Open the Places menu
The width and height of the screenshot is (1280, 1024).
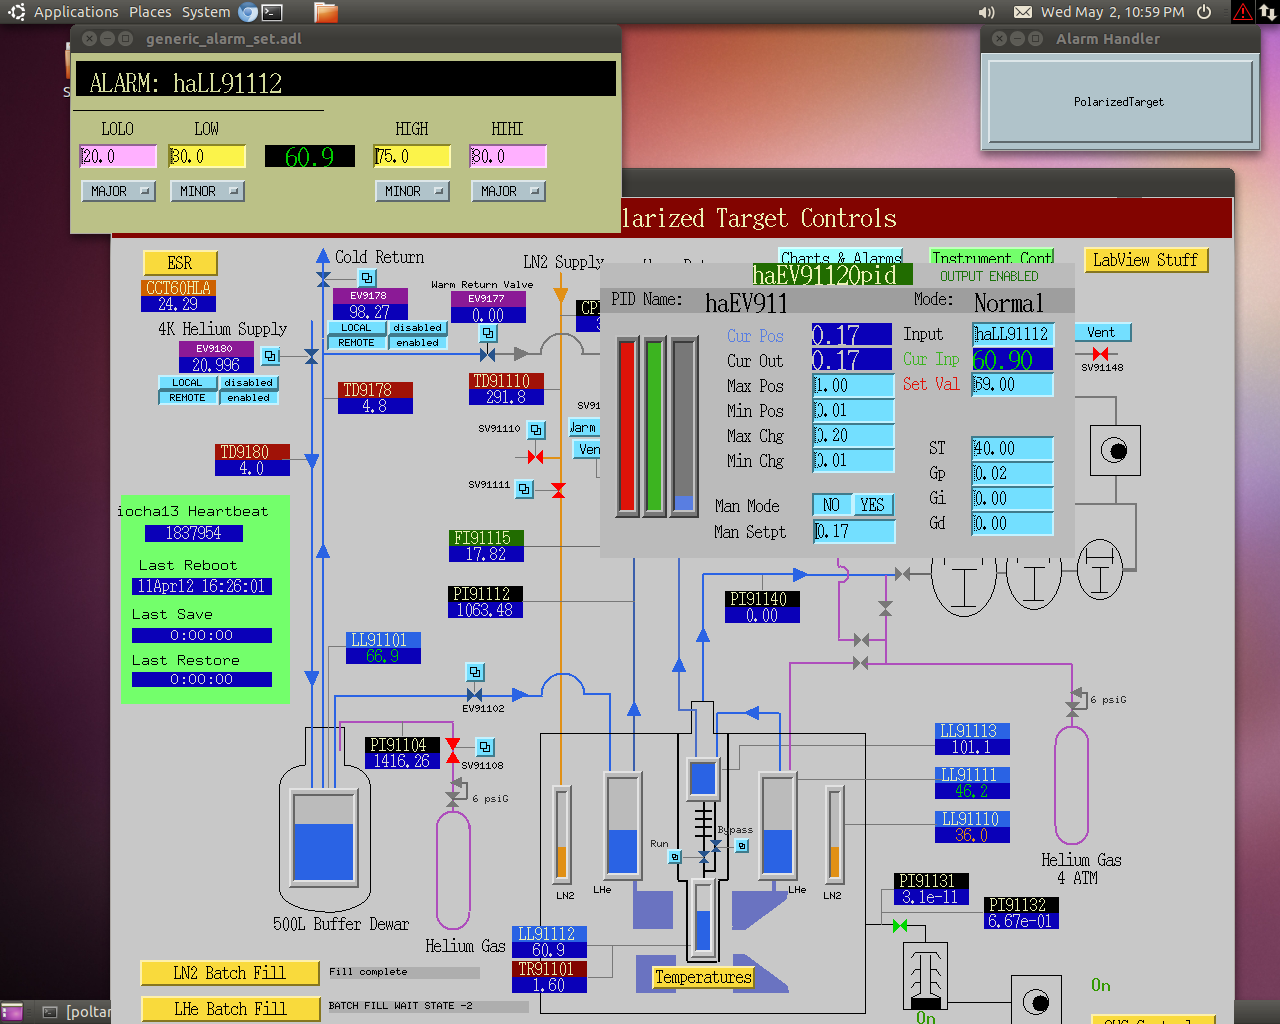pos(150,12)
